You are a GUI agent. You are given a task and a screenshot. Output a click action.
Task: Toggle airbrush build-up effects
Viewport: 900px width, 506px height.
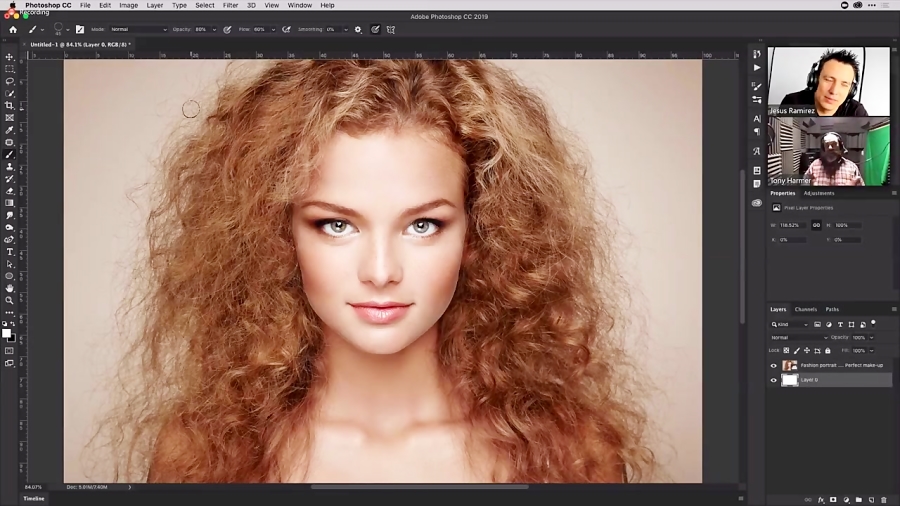(x=286, y=29)
